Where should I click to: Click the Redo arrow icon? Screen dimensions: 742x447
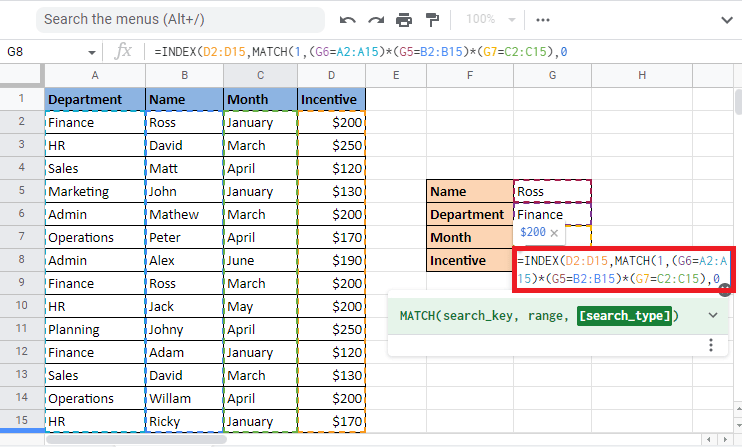(376, 19)
